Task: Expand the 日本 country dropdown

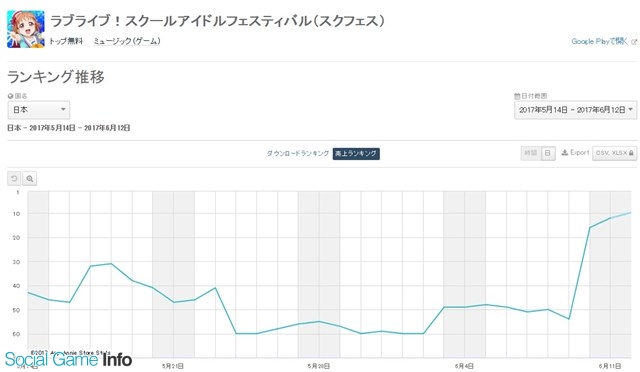Action: (x=39, y=110)
